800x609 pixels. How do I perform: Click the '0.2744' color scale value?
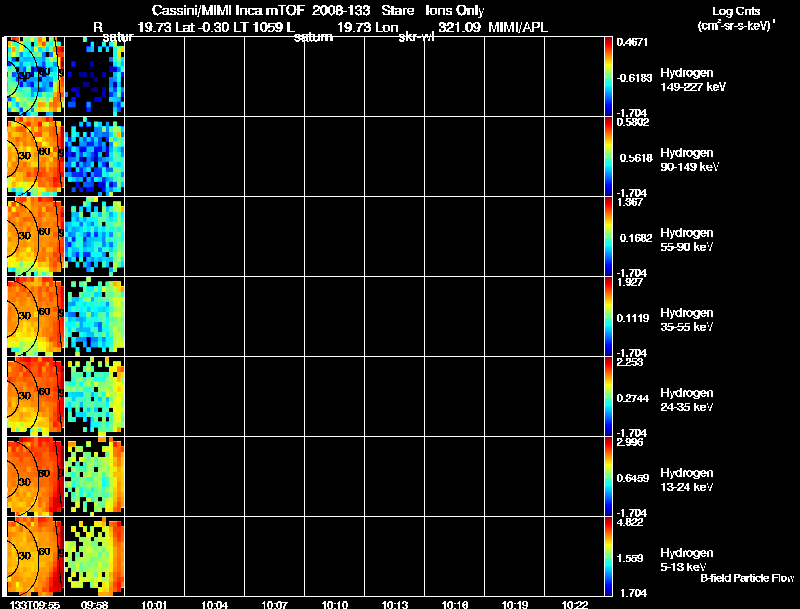pyautogui.click(x=633, y=398)
